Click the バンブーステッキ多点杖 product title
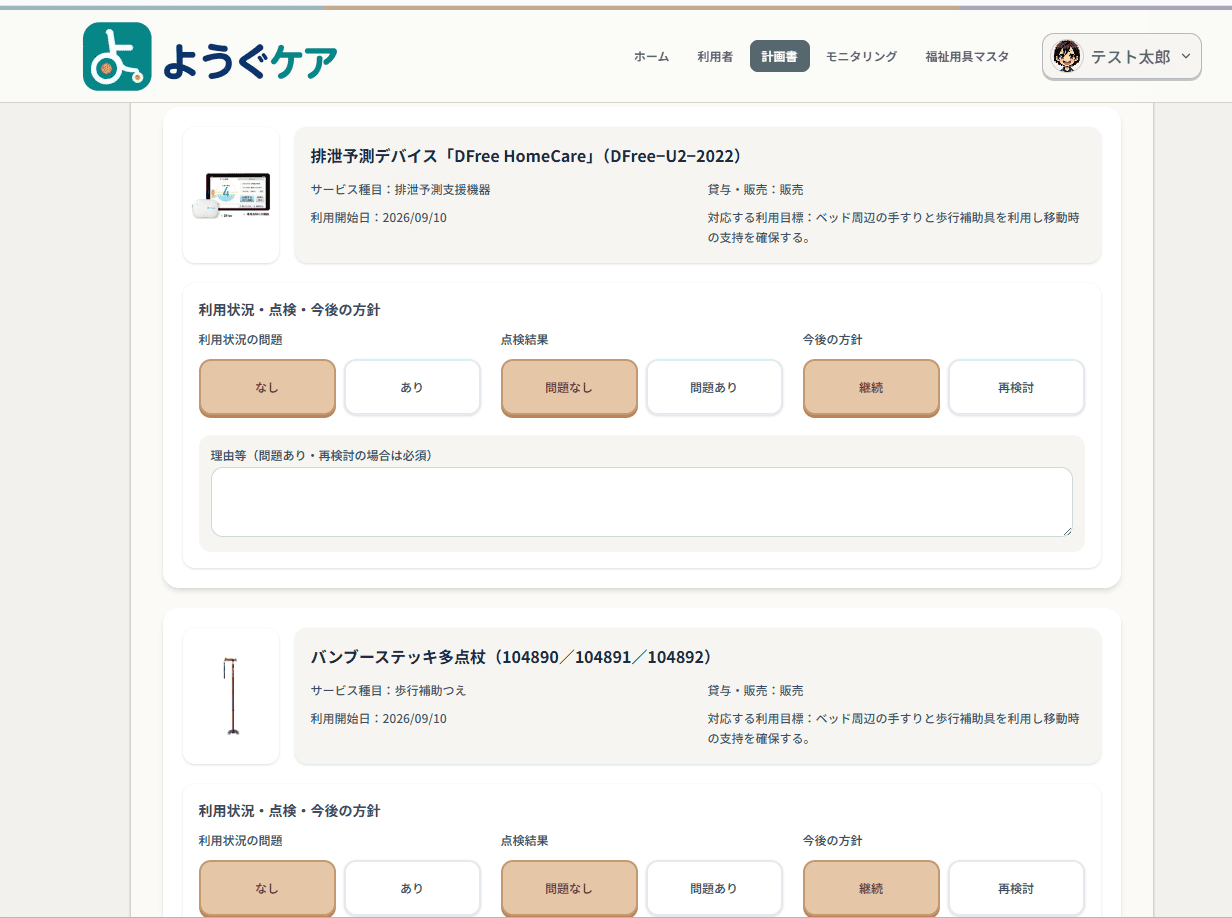Screen dimensions: 1232x918 (513, 657)
